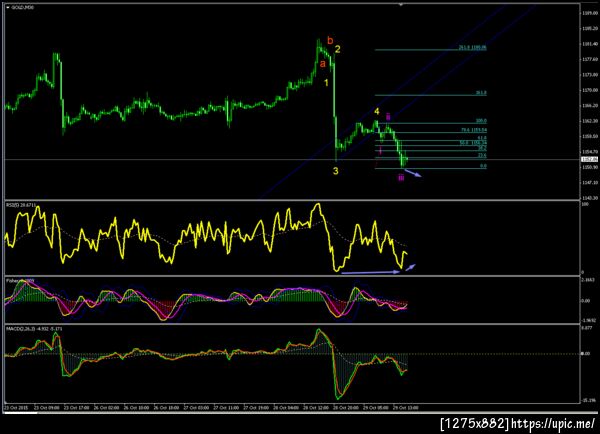Select the magenta sub-wave label 'ii'

click(388, 116)
